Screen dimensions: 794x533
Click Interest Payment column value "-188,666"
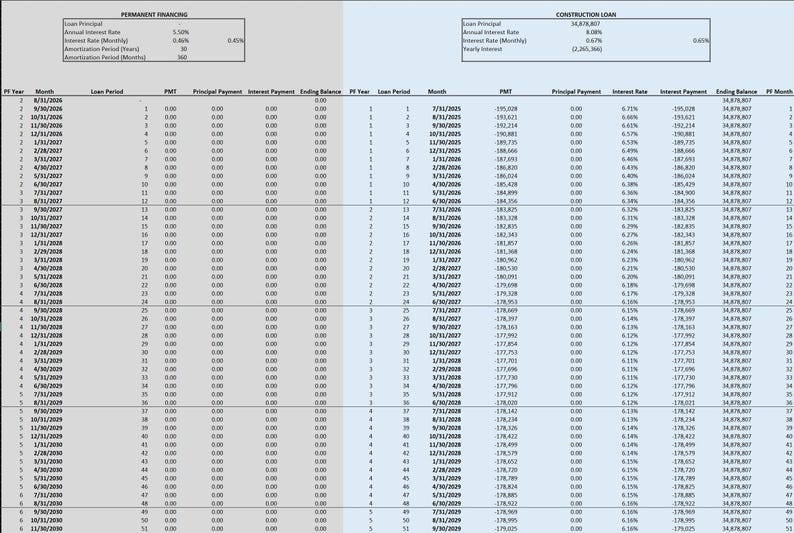[x=684, y=151]
